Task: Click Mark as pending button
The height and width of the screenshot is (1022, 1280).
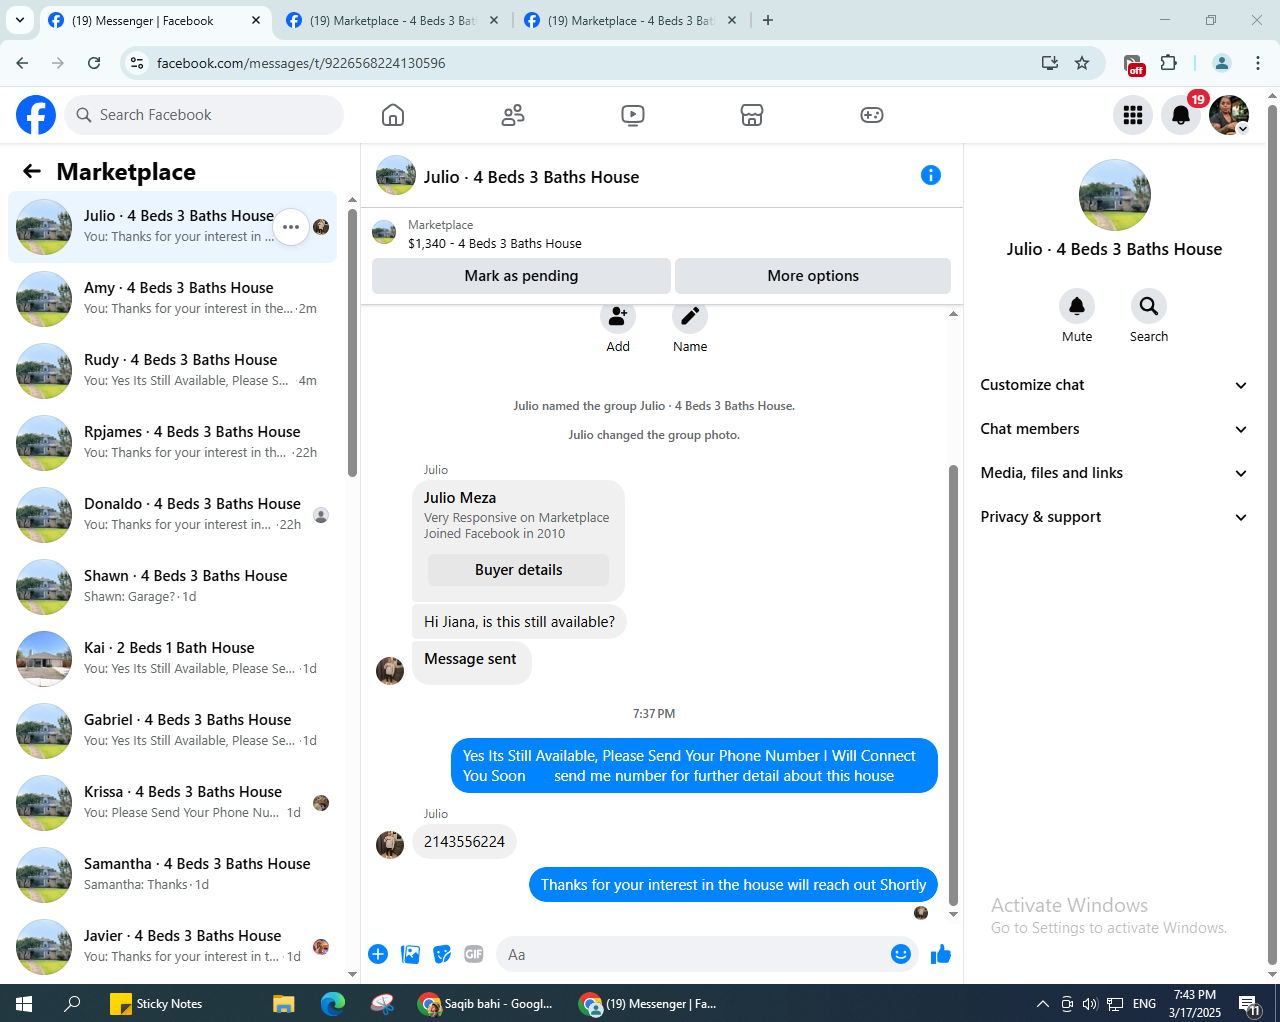Action: 521,276
